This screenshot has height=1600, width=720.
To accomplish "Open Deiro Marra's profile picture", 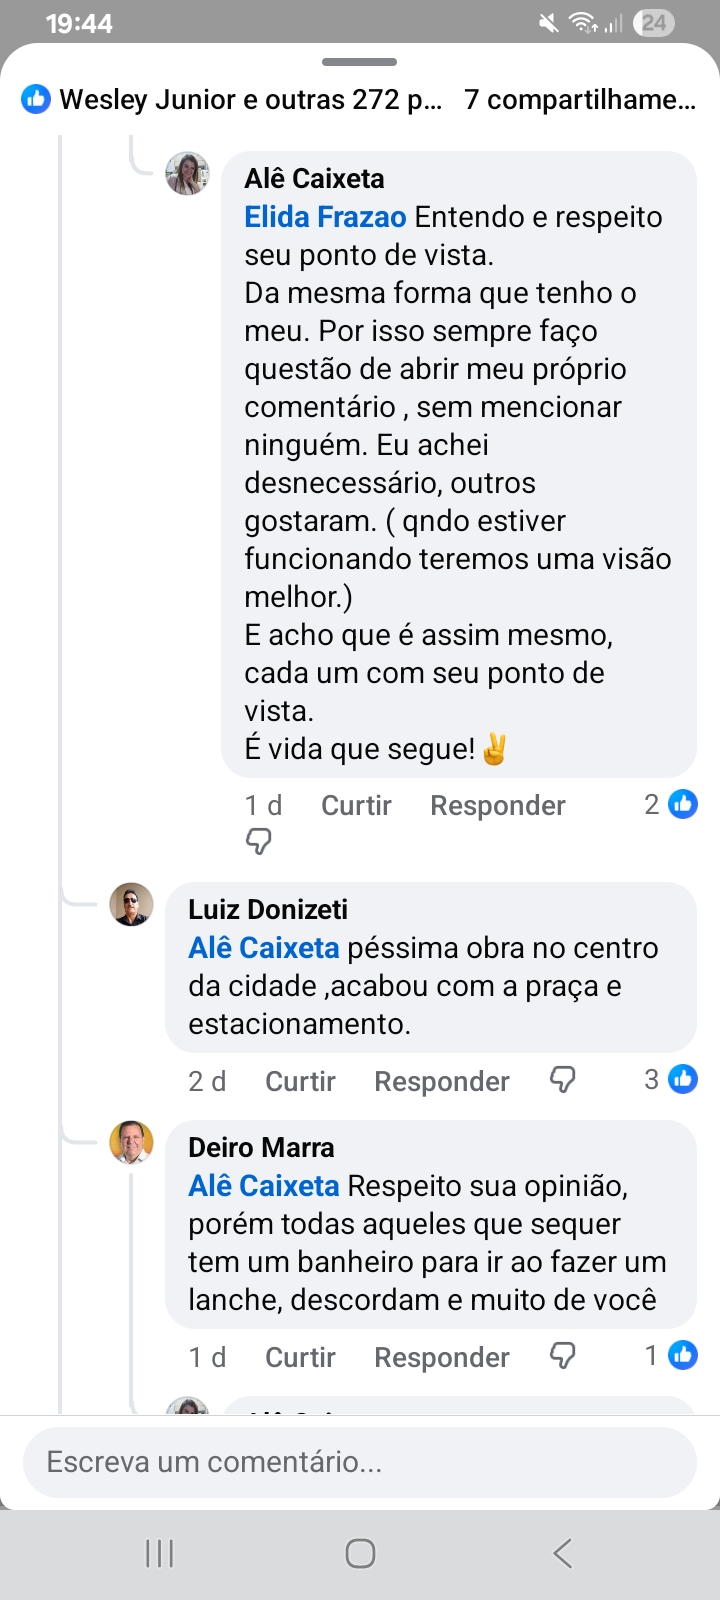I will [x=131, y=1142].
